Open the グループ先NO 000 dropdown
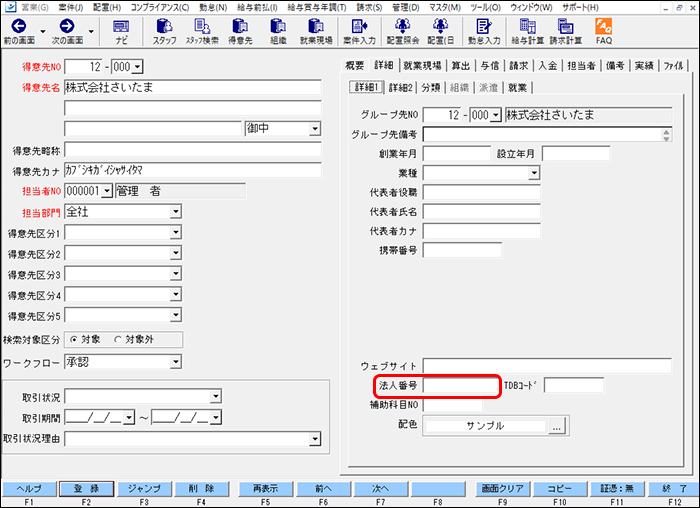Viewport: 700px width, 508px height. [x=495, y=115]
